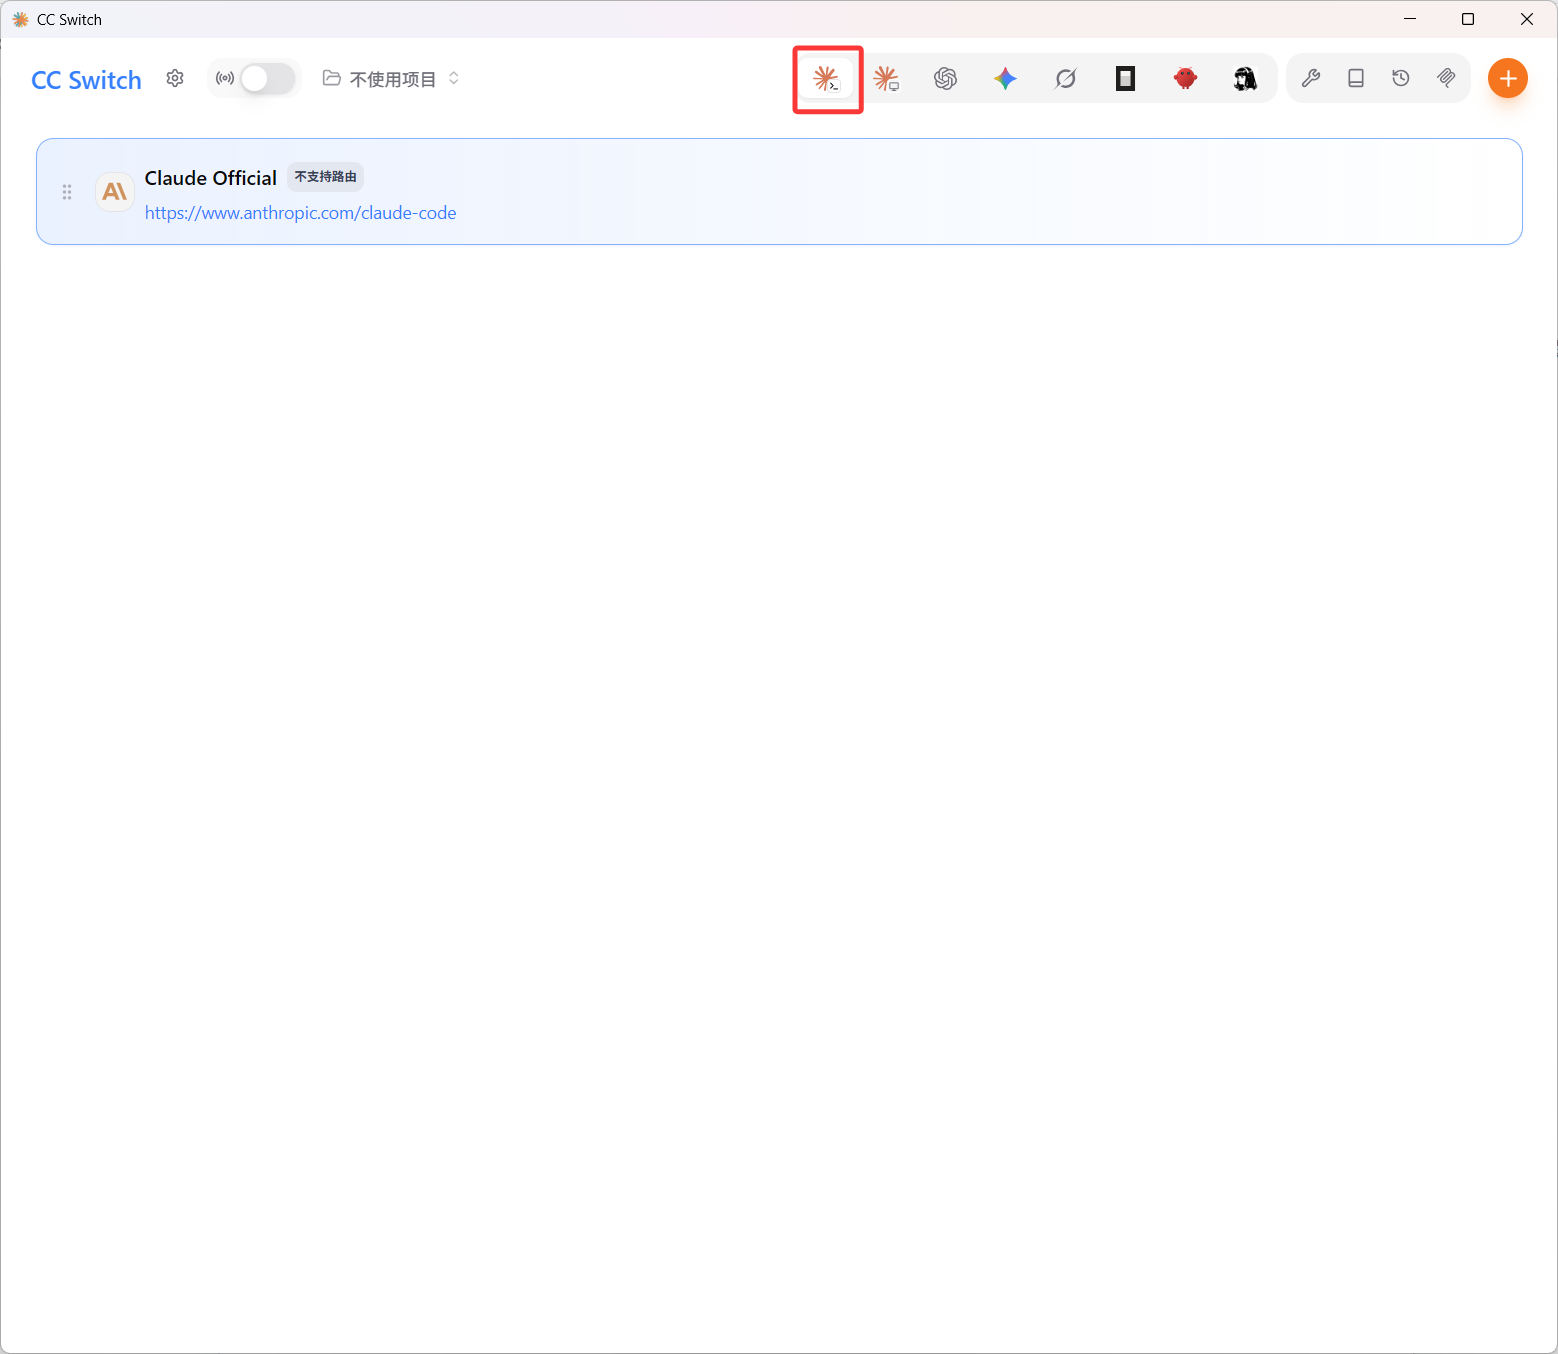Open the history clock icon
The image size is (1558, 1354).
tap(1401, 78)
